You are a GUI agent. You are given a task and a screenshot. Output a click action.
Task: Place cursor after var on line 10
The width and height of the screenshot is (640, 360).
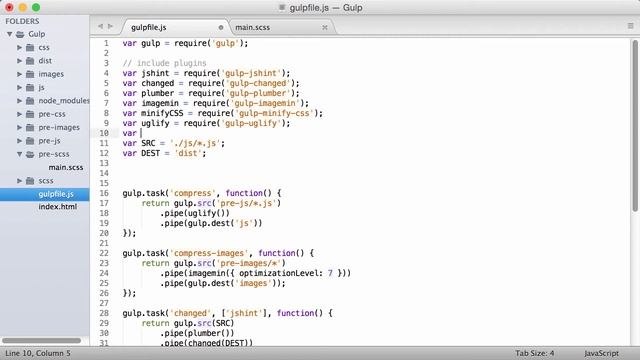[141, 133]
